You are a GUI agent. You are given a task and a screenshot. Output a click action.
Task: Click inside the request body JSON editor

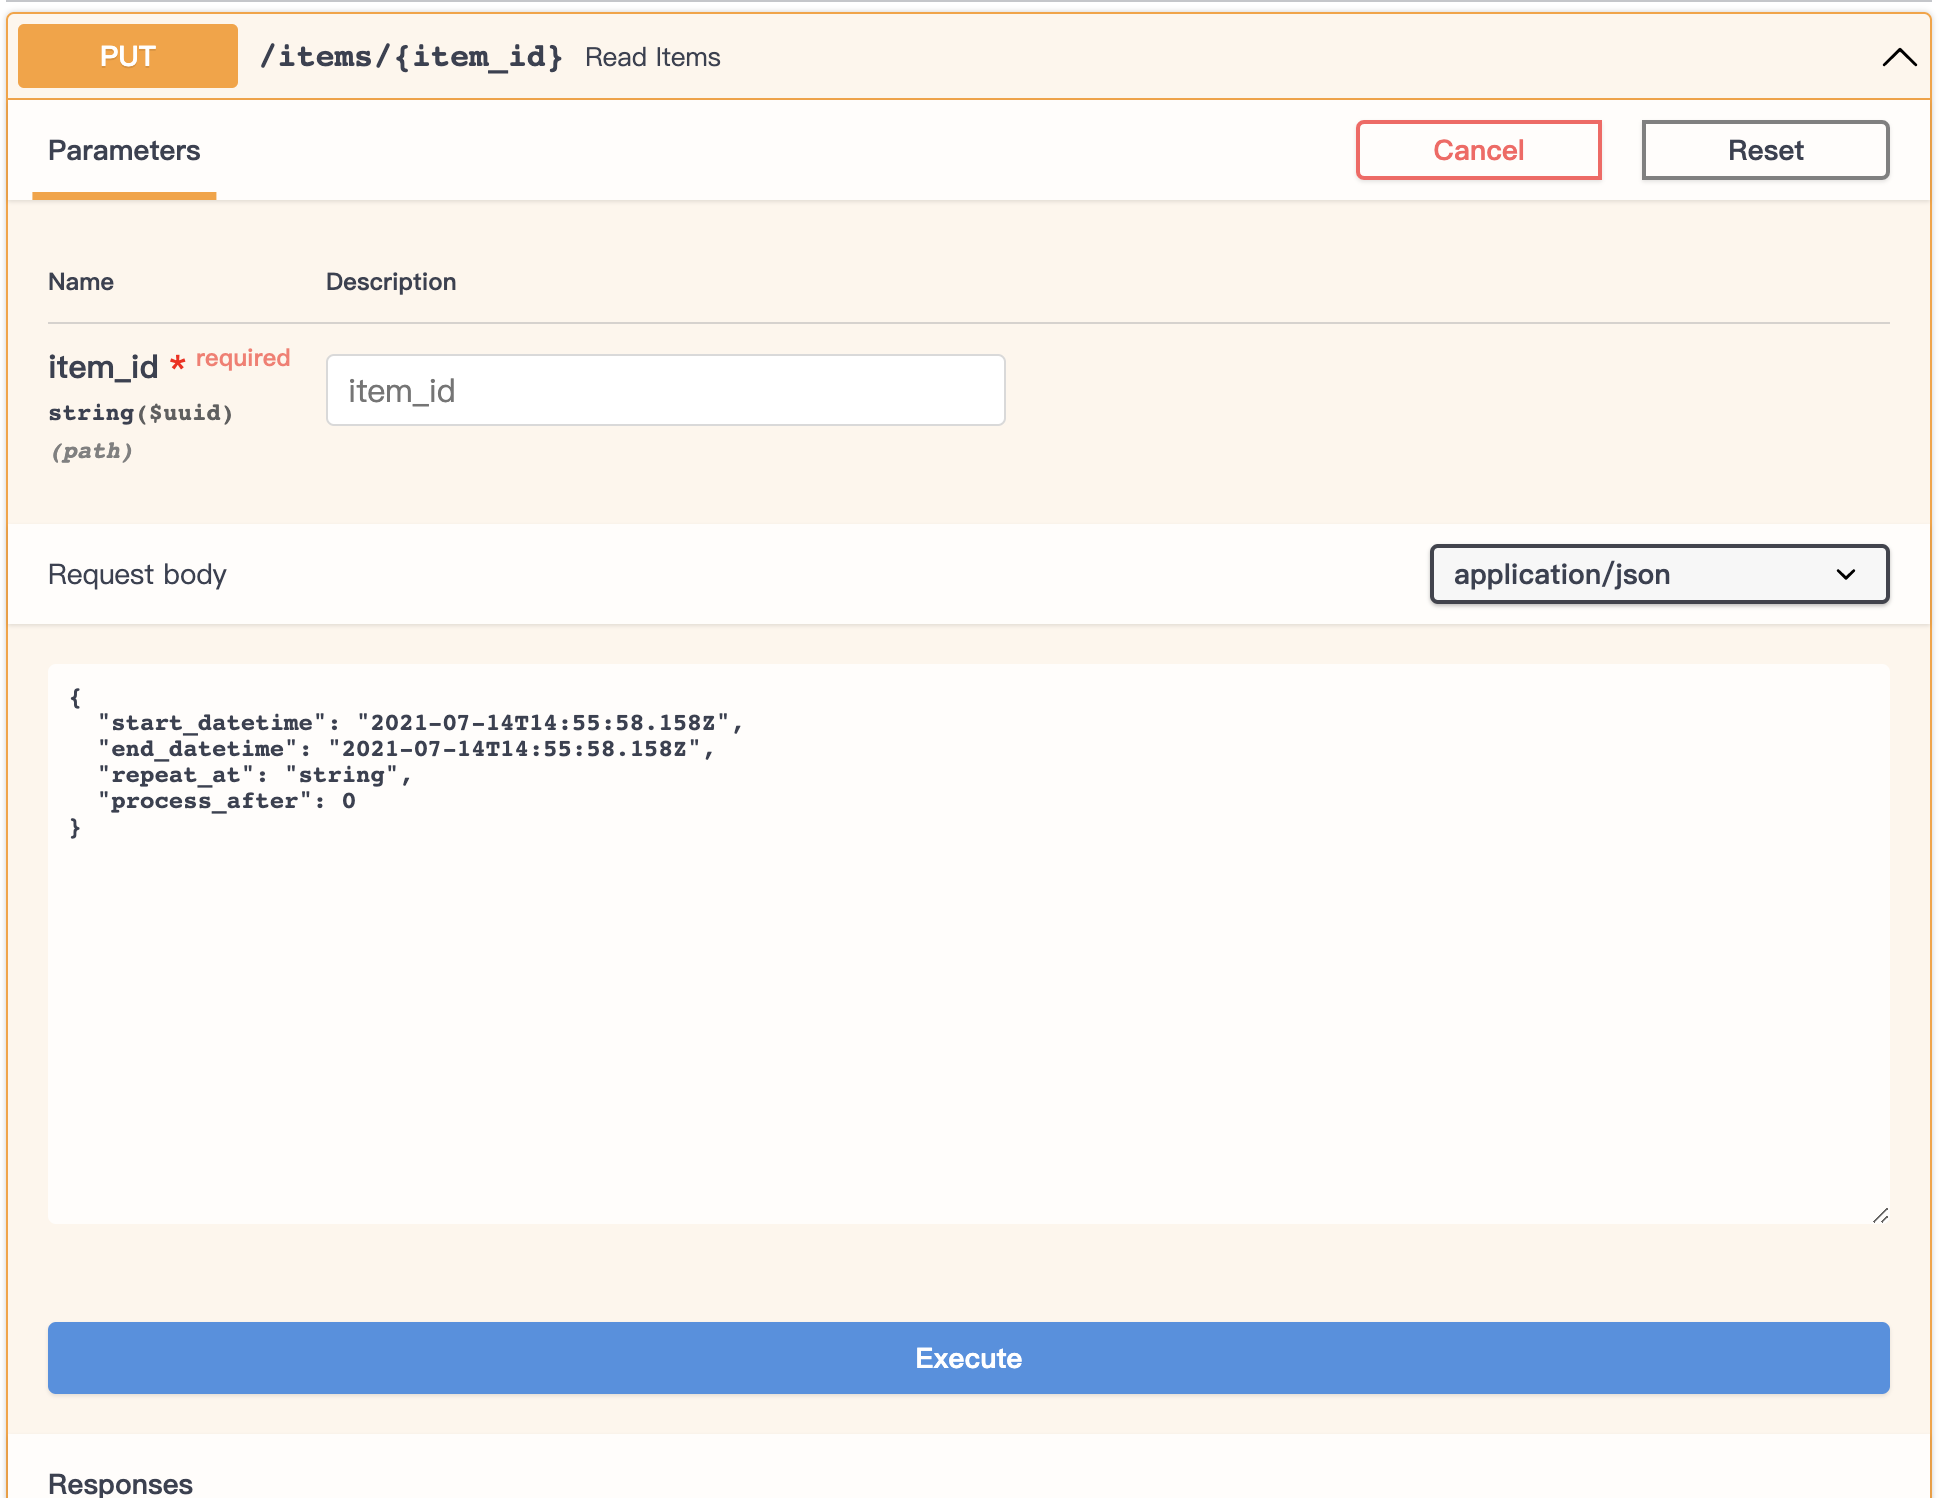(968, 944)
